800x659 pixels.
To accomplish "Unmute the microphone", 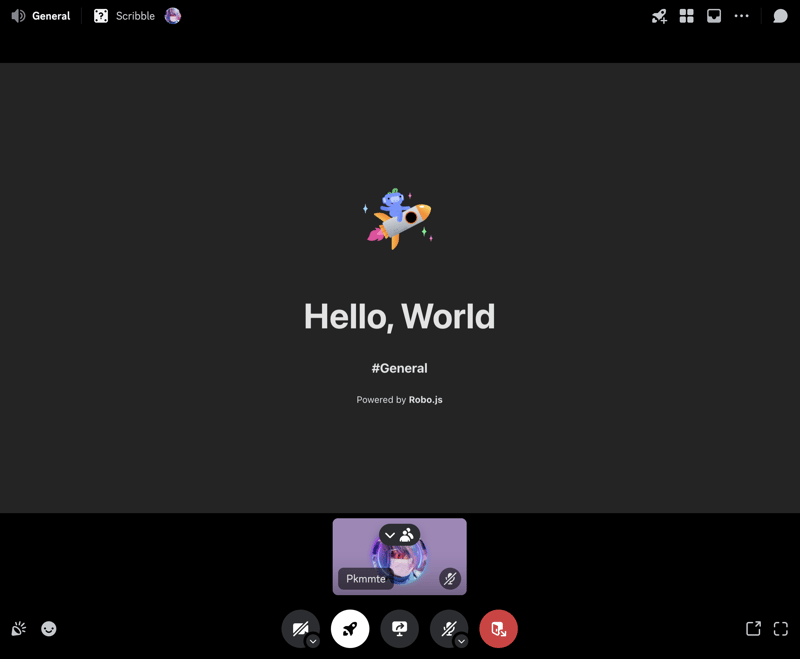I will (448, 629).
